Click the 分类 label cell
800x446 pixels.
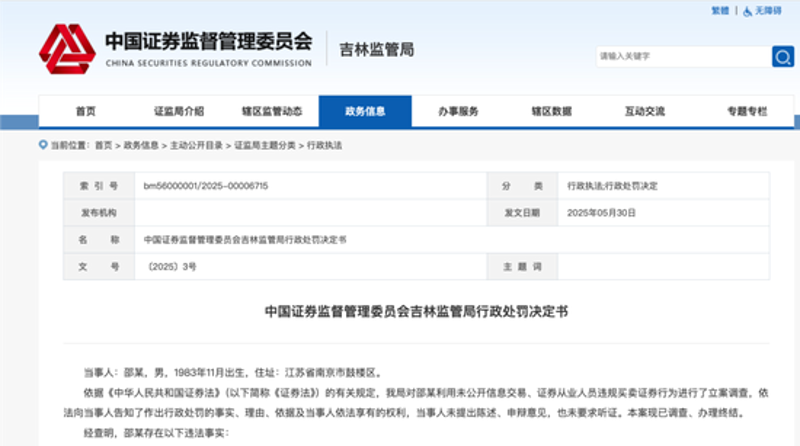tap(522, 186)
